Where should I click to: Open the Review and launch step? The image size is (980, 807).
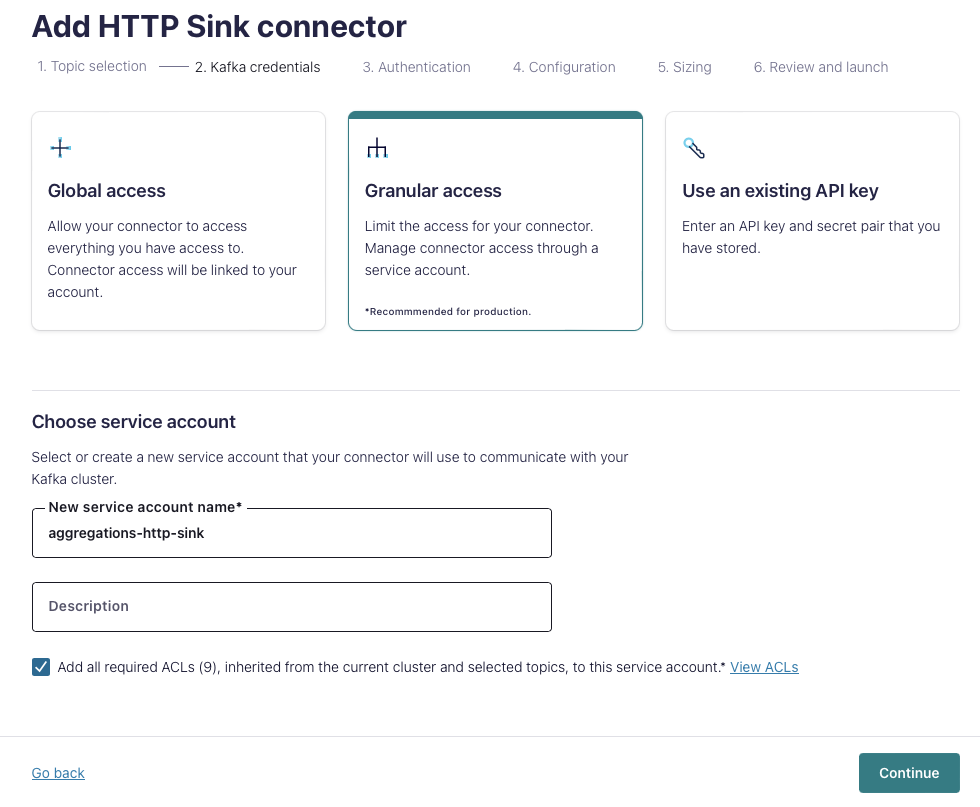tap(820, 68)
